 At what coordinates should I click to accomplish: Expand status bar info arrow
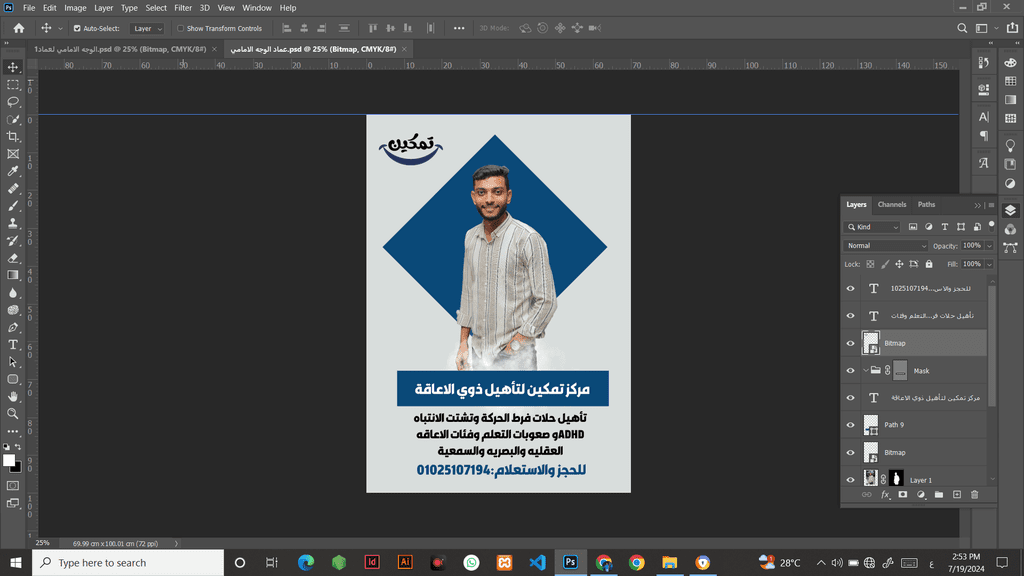[x=176, y=543]
